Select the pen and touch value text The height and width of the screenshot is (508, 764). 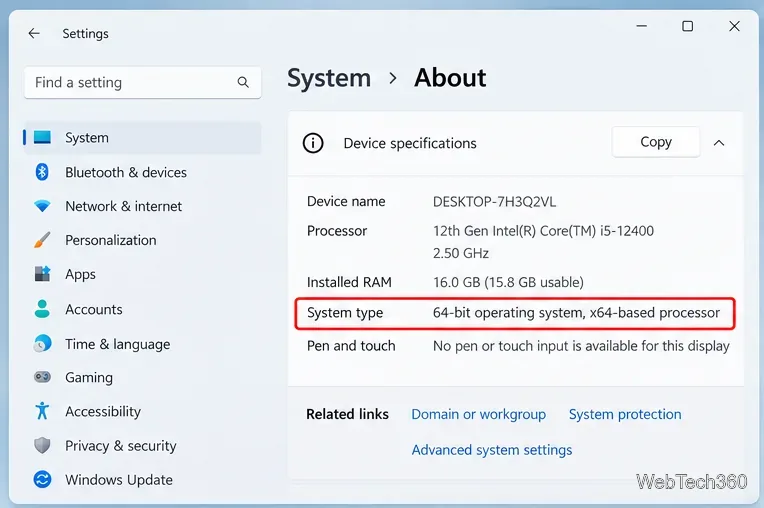581,346
